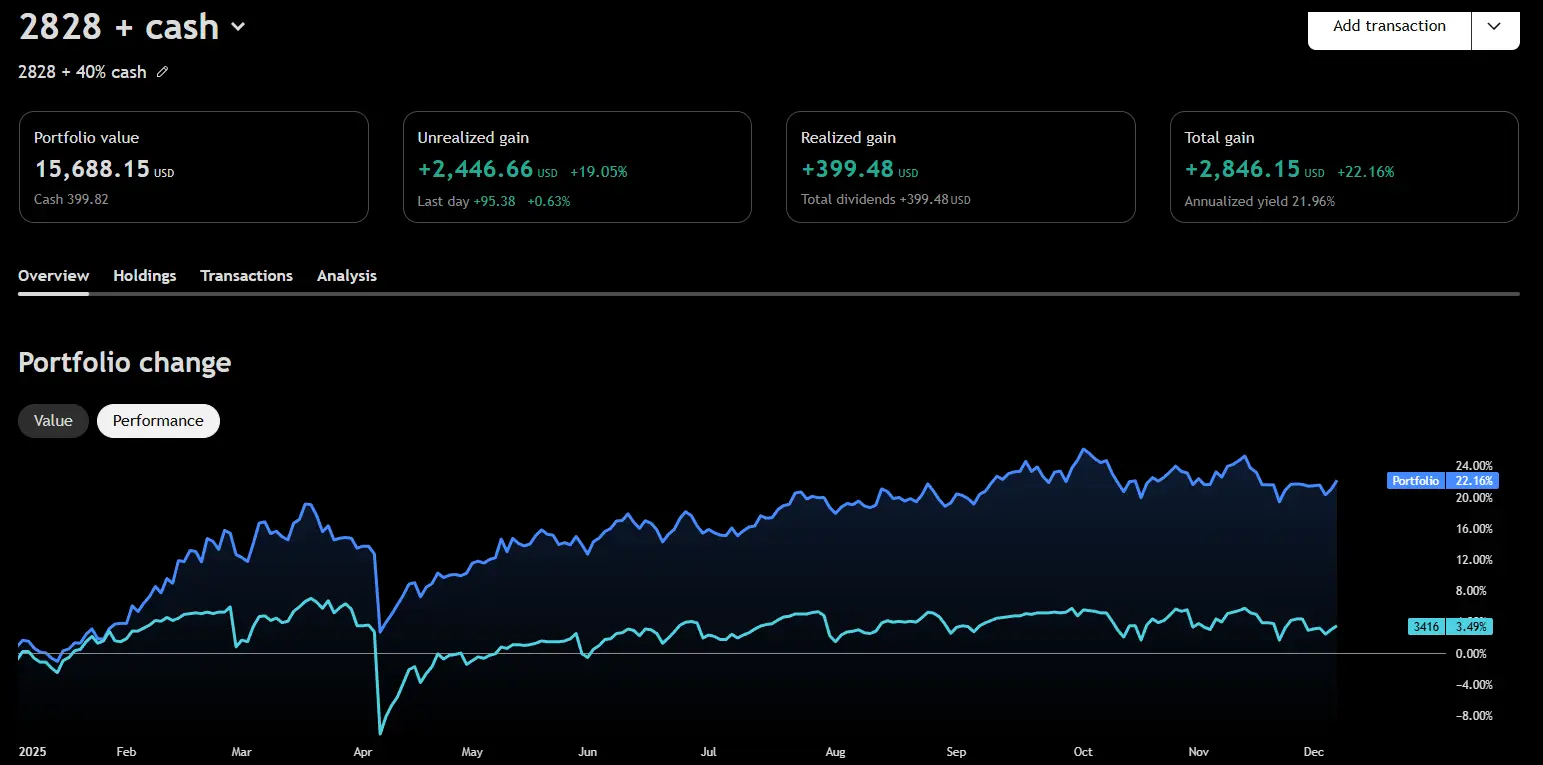The width and height of the screenshot is (1543, 765).
Task: Select the Overview tab
Action: pos(53,275)
